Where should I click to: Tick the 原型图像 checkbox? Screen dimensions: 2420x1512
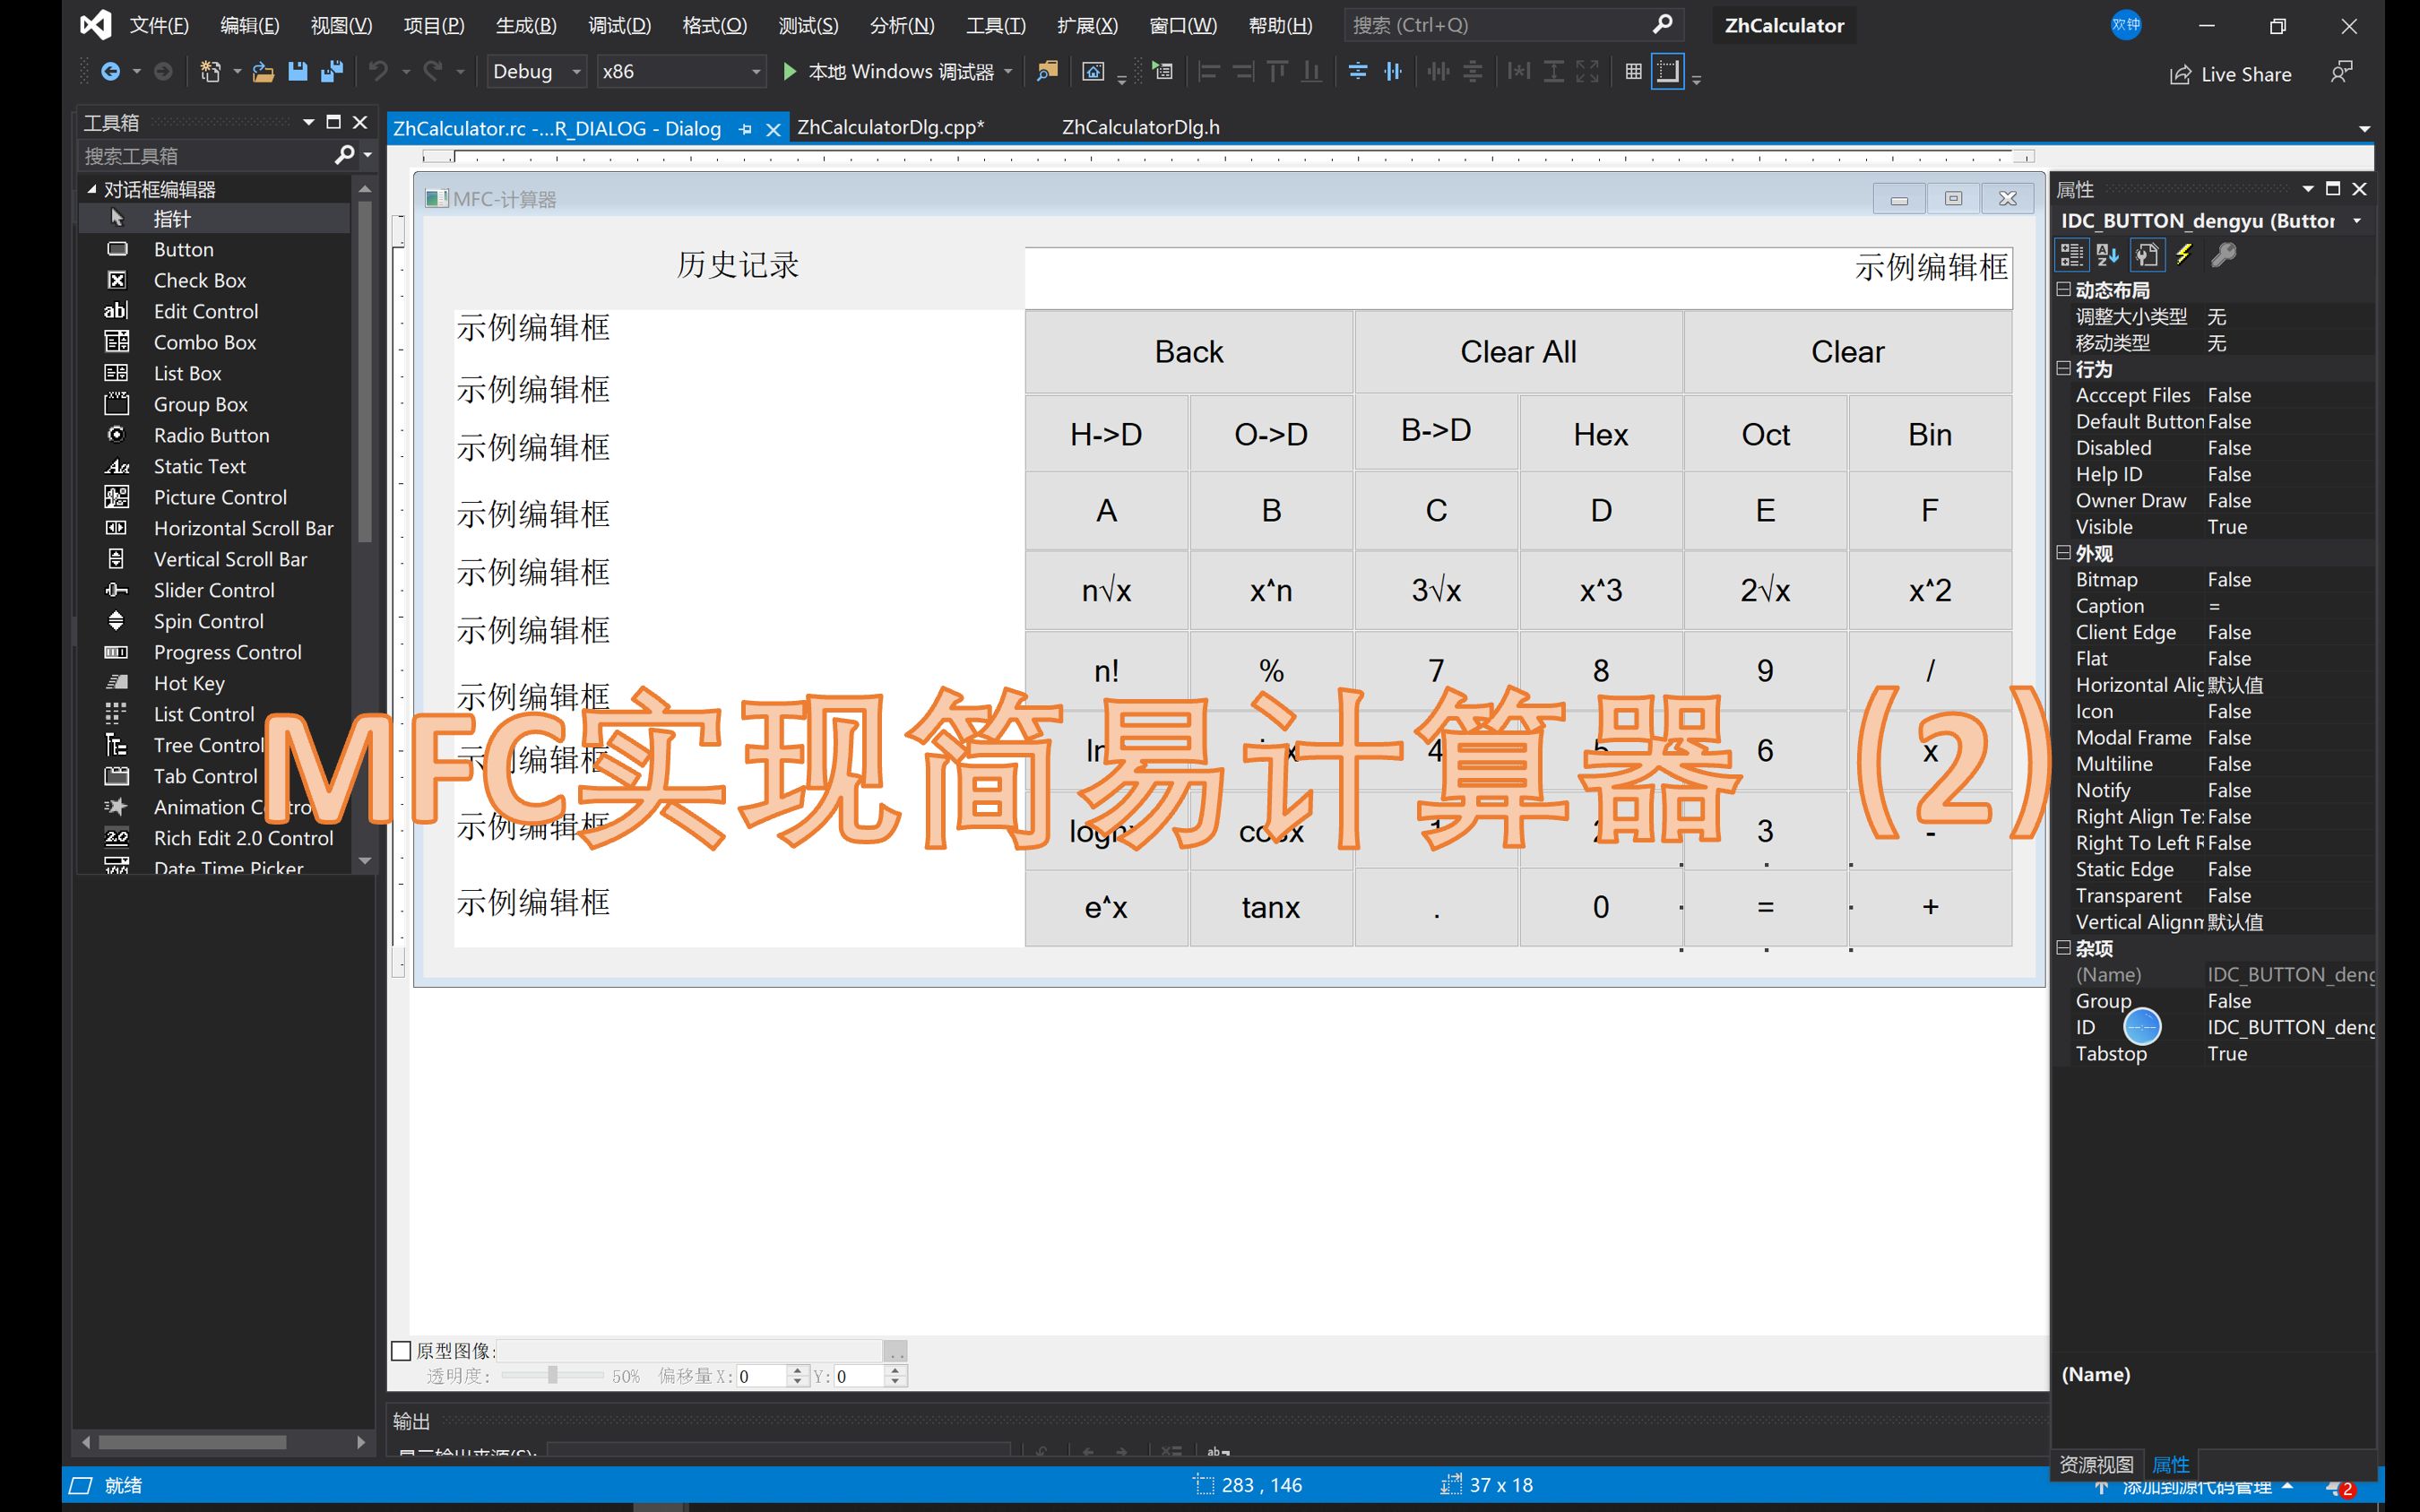401,1351
